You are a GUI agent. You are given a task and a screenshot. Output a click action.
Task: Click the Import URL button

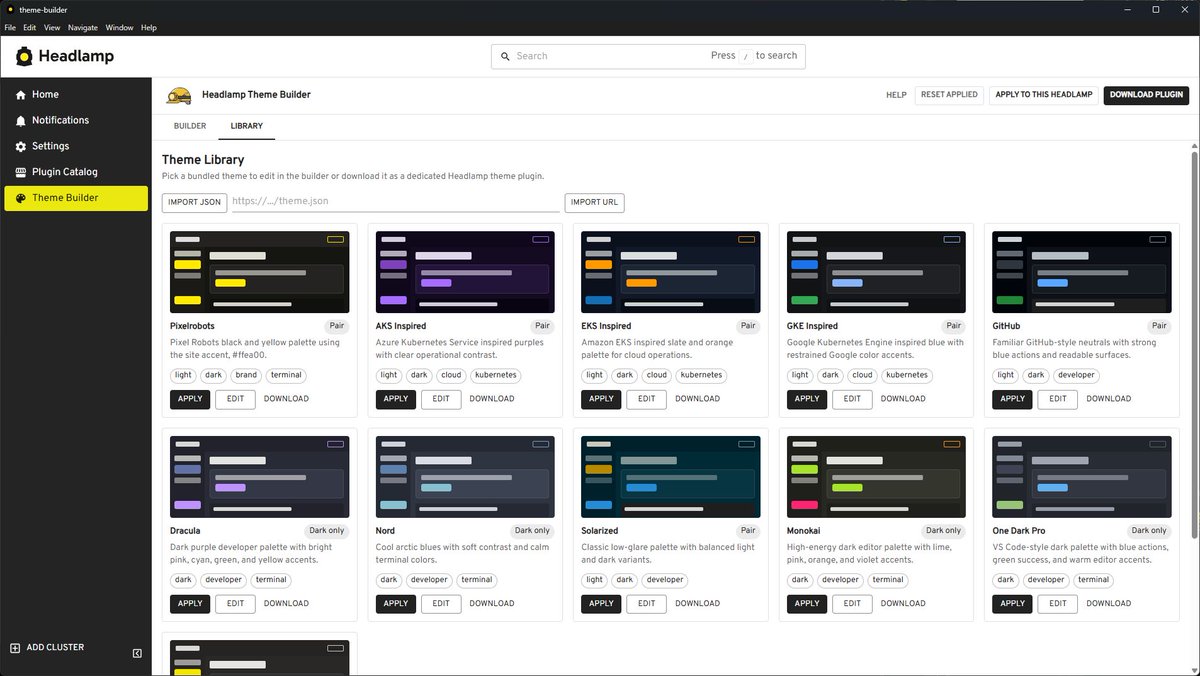[594, 202]
